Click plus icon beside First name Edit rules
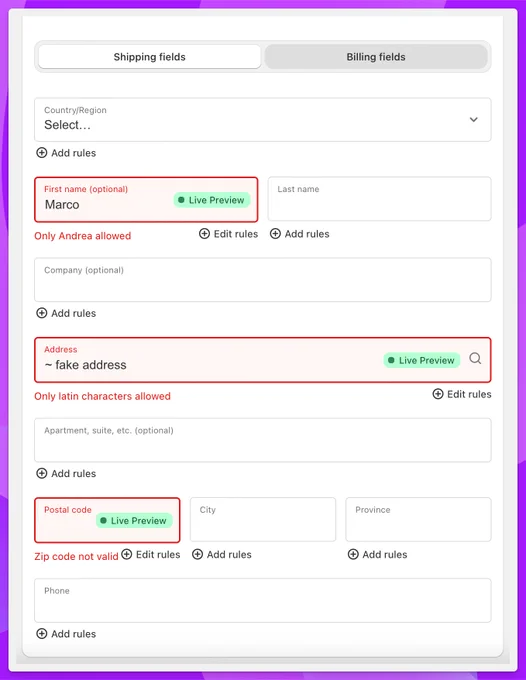 (x=204, y=234)
